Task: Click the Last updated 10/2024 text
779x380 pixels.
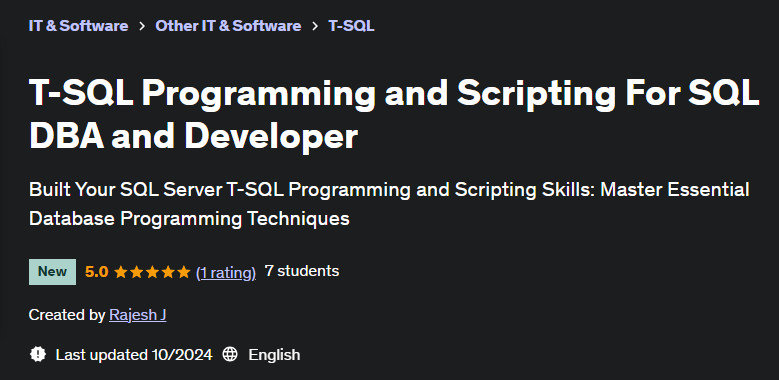Action: click(x=134, y=355)
